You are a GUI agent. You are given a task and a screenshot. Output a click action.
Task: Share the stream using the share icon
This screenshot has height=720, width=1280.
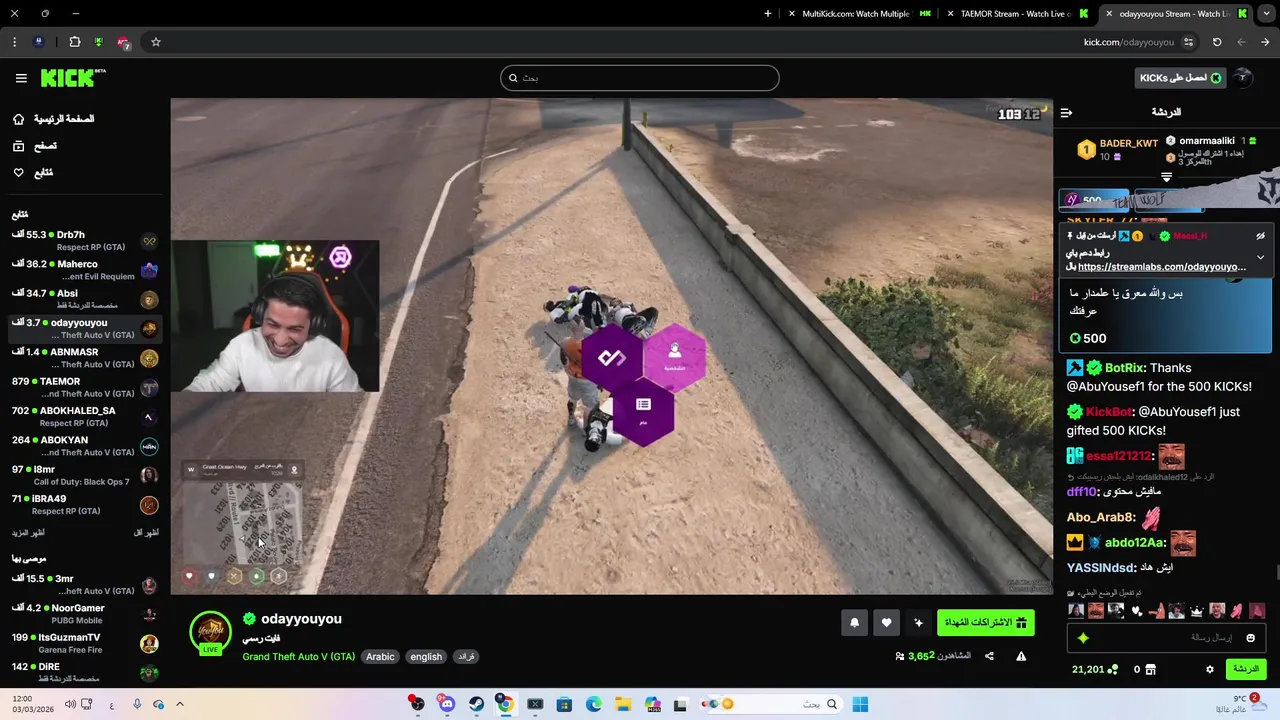(x=989, y=656)
